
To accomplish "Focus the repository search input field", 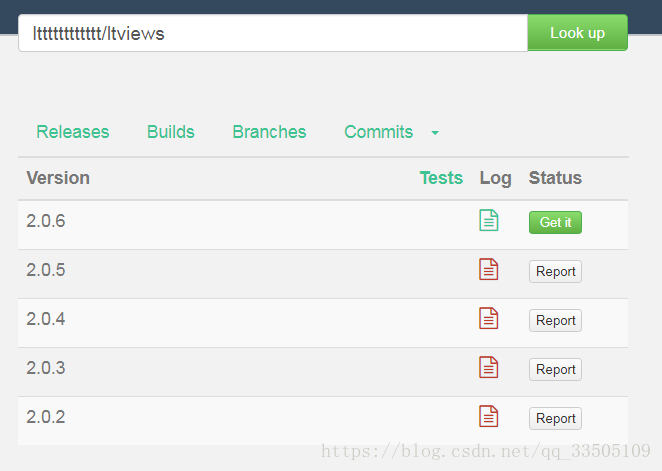I will point(273,33).
